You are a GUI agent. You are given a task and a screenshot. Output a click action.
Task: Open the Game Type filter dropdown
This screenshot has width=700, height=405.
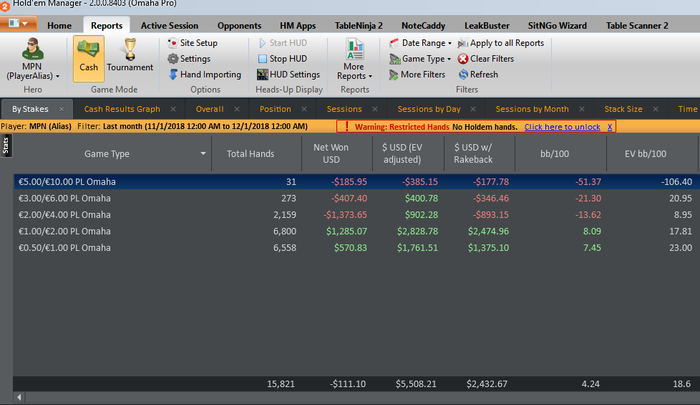tap(420, 58)
